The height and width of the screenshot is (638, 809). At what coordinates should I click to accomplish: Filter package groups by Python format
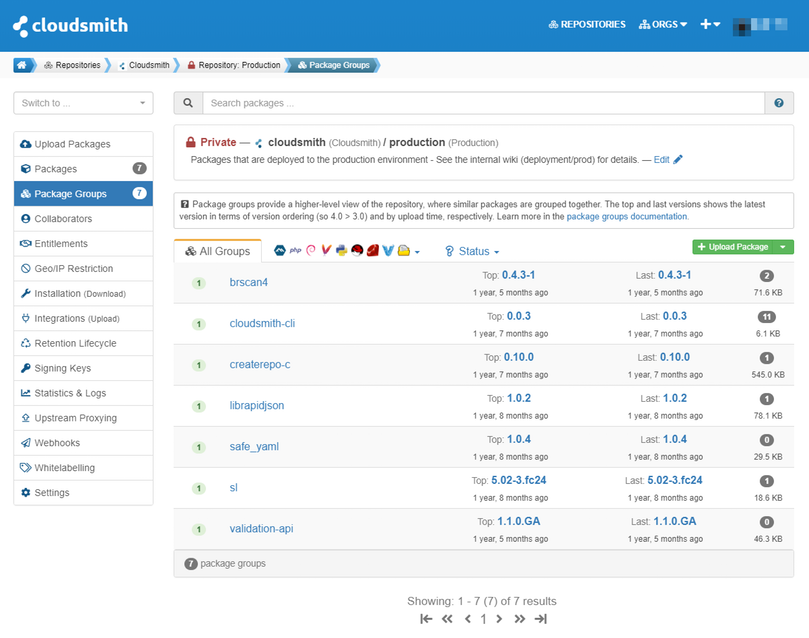[340, 250]
